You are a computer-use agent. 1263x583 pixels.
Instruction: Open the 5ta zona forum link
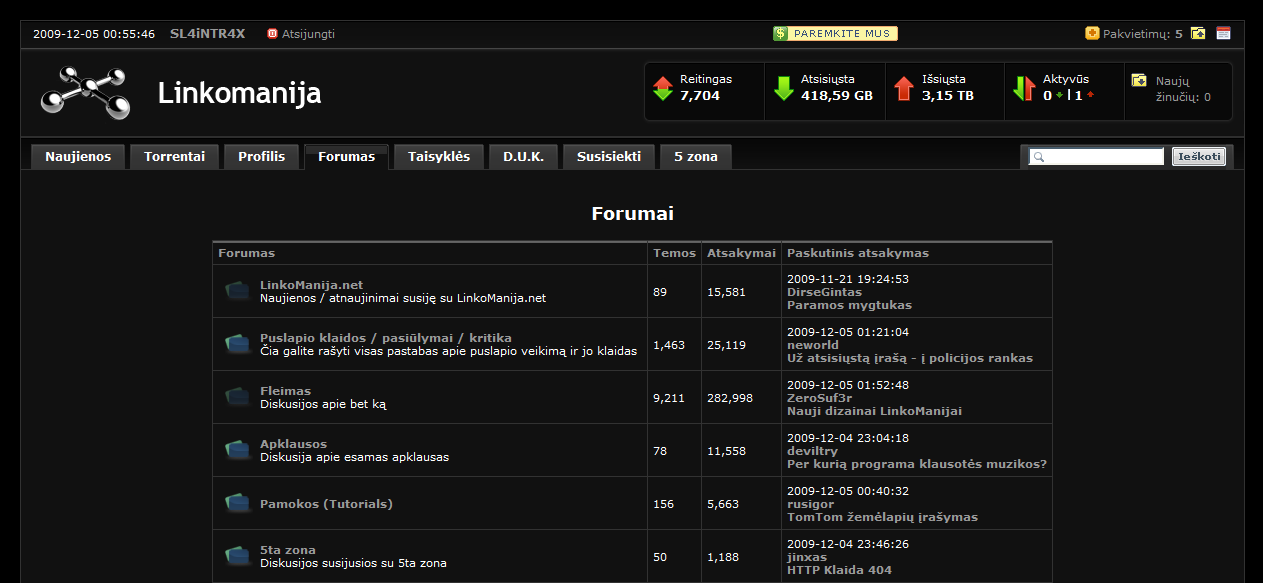(288, 550)
